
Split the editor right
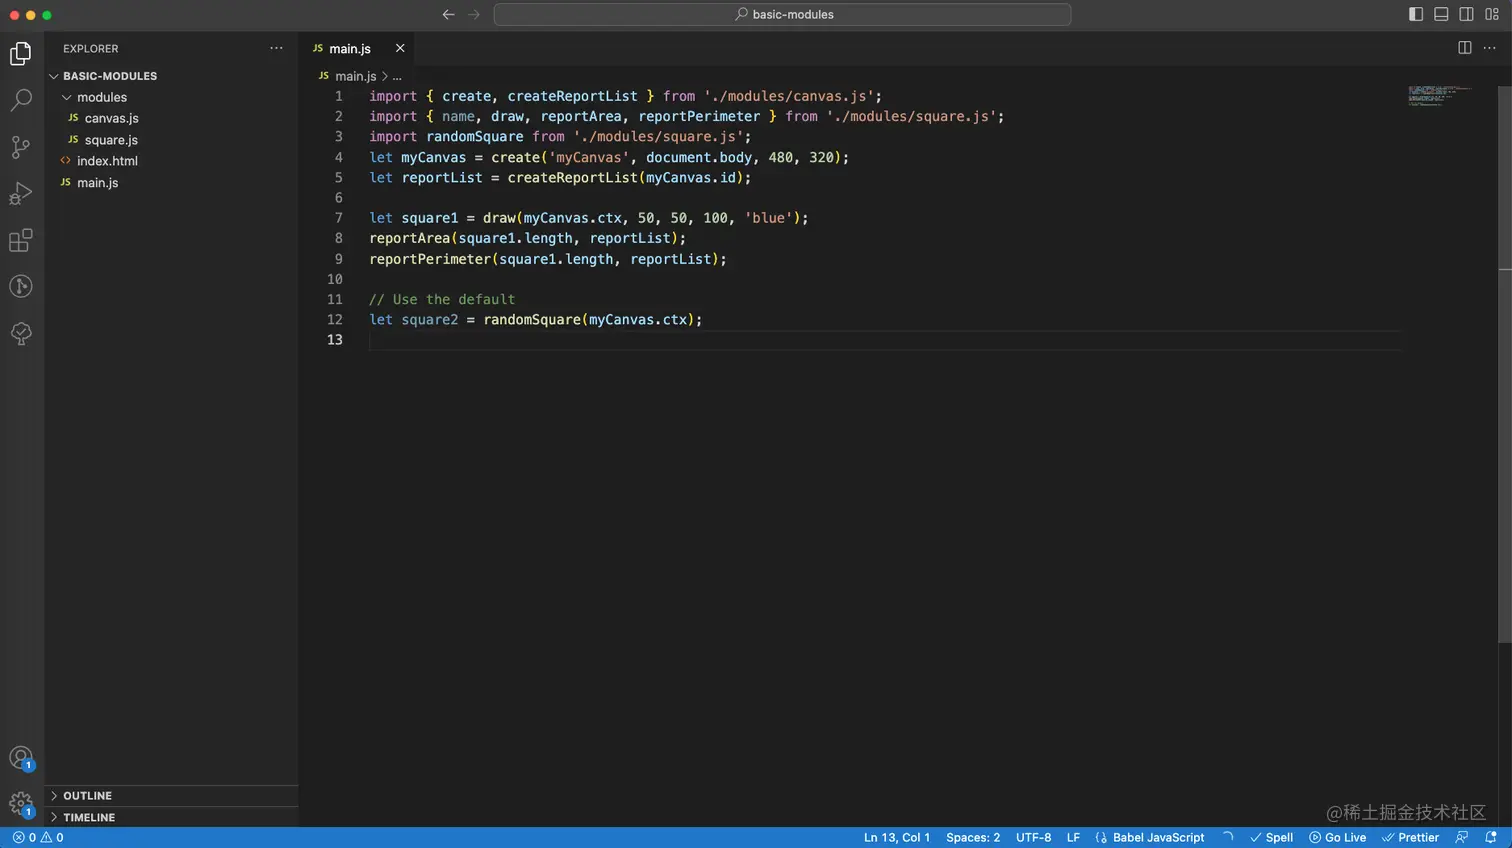point(1465,48)
